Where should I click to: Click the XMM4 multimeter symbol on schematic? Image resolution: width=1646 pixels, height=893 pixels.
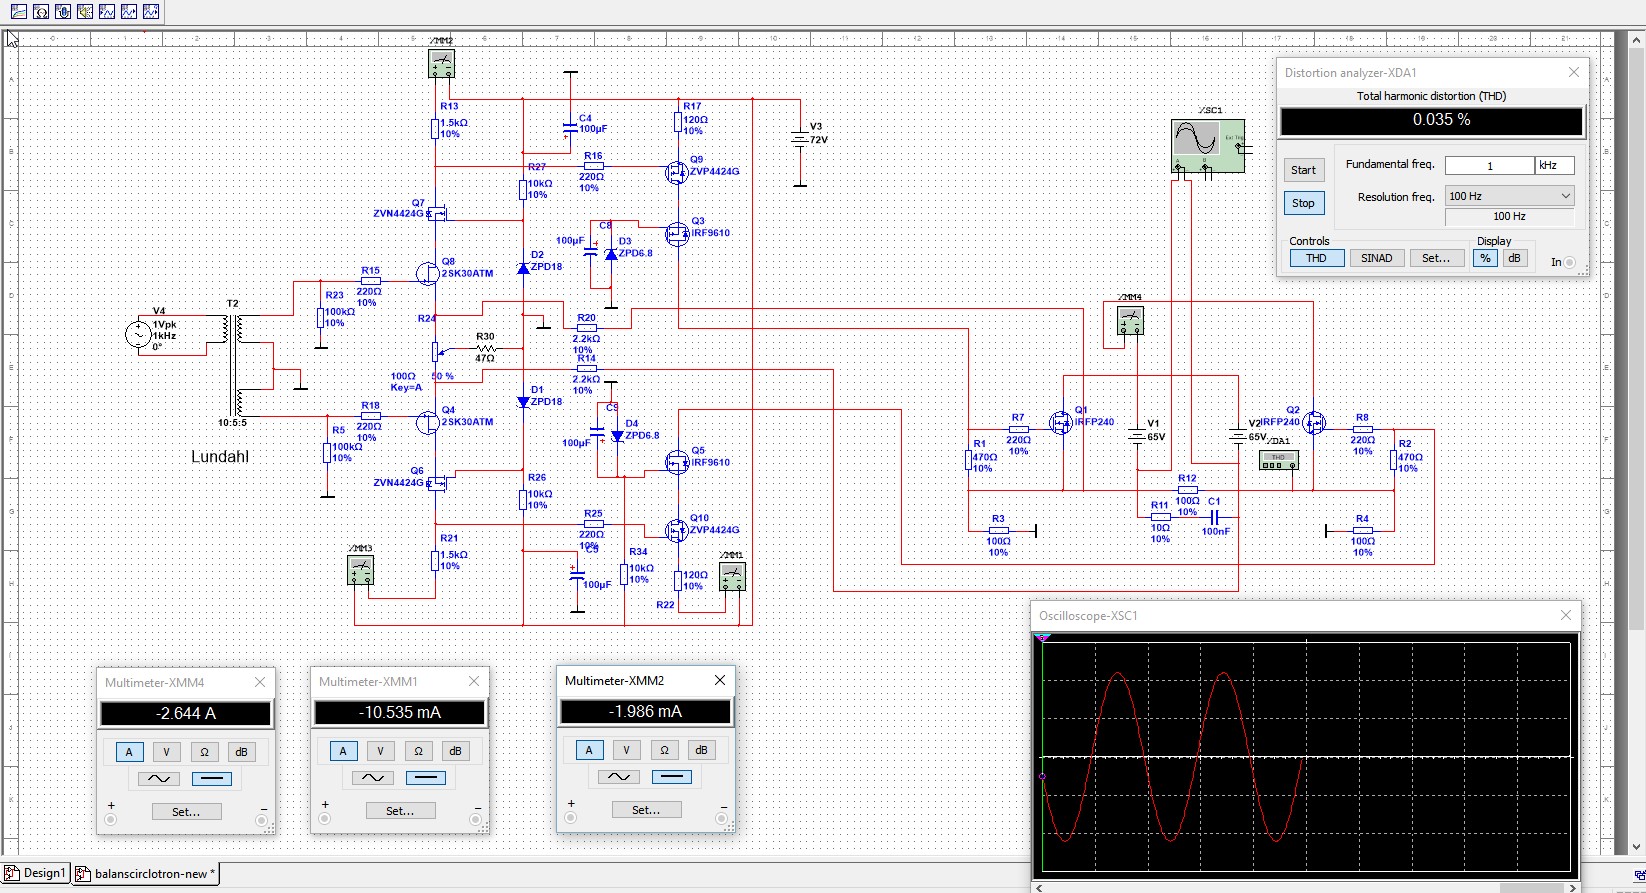(1129, 321)
